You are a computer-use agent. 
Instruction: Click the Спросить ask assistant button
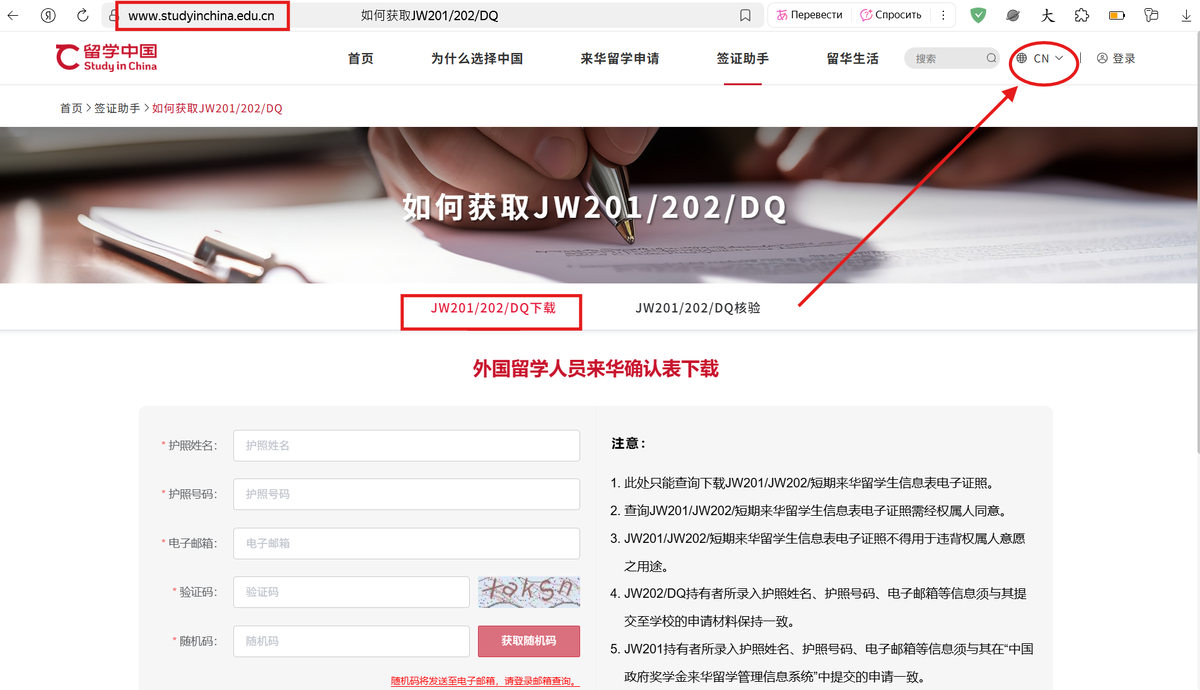(x=890, y=15)
